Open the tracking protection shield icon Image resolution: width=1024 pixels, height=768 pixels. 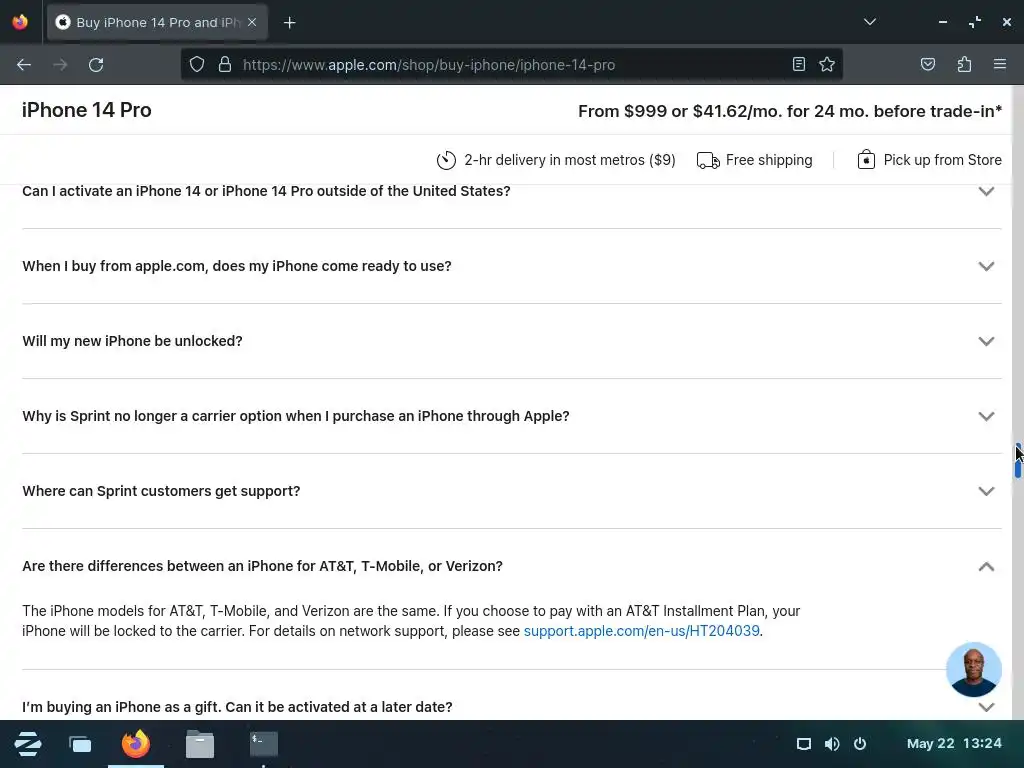tap(197, 65)
